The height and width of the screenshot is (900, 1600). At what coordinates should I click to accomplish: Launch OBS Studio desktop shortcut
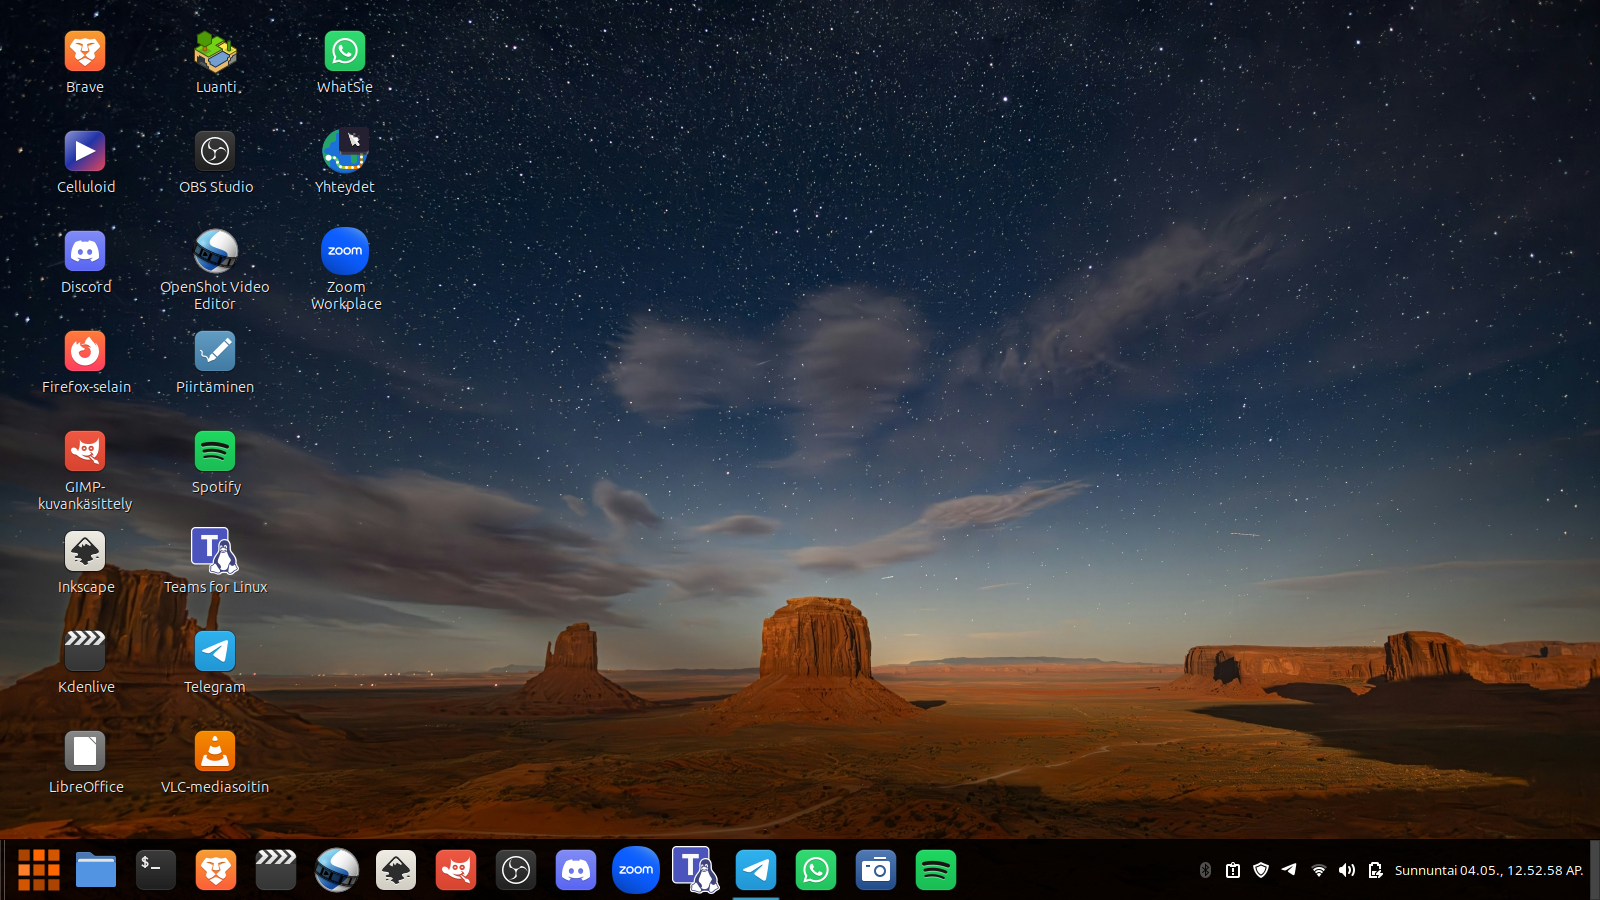coord(215,152)
